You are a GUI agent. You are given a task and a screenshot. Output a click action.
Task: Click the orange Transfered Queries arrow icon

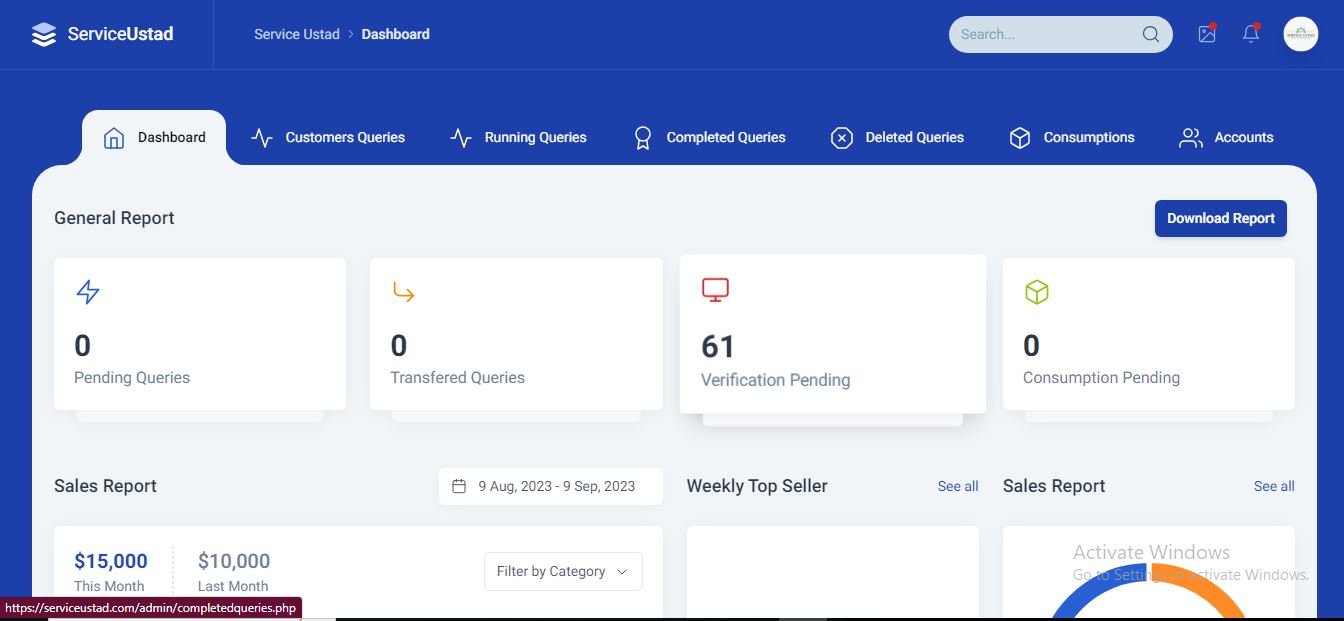pyautogui.click(x=403, y=292)
